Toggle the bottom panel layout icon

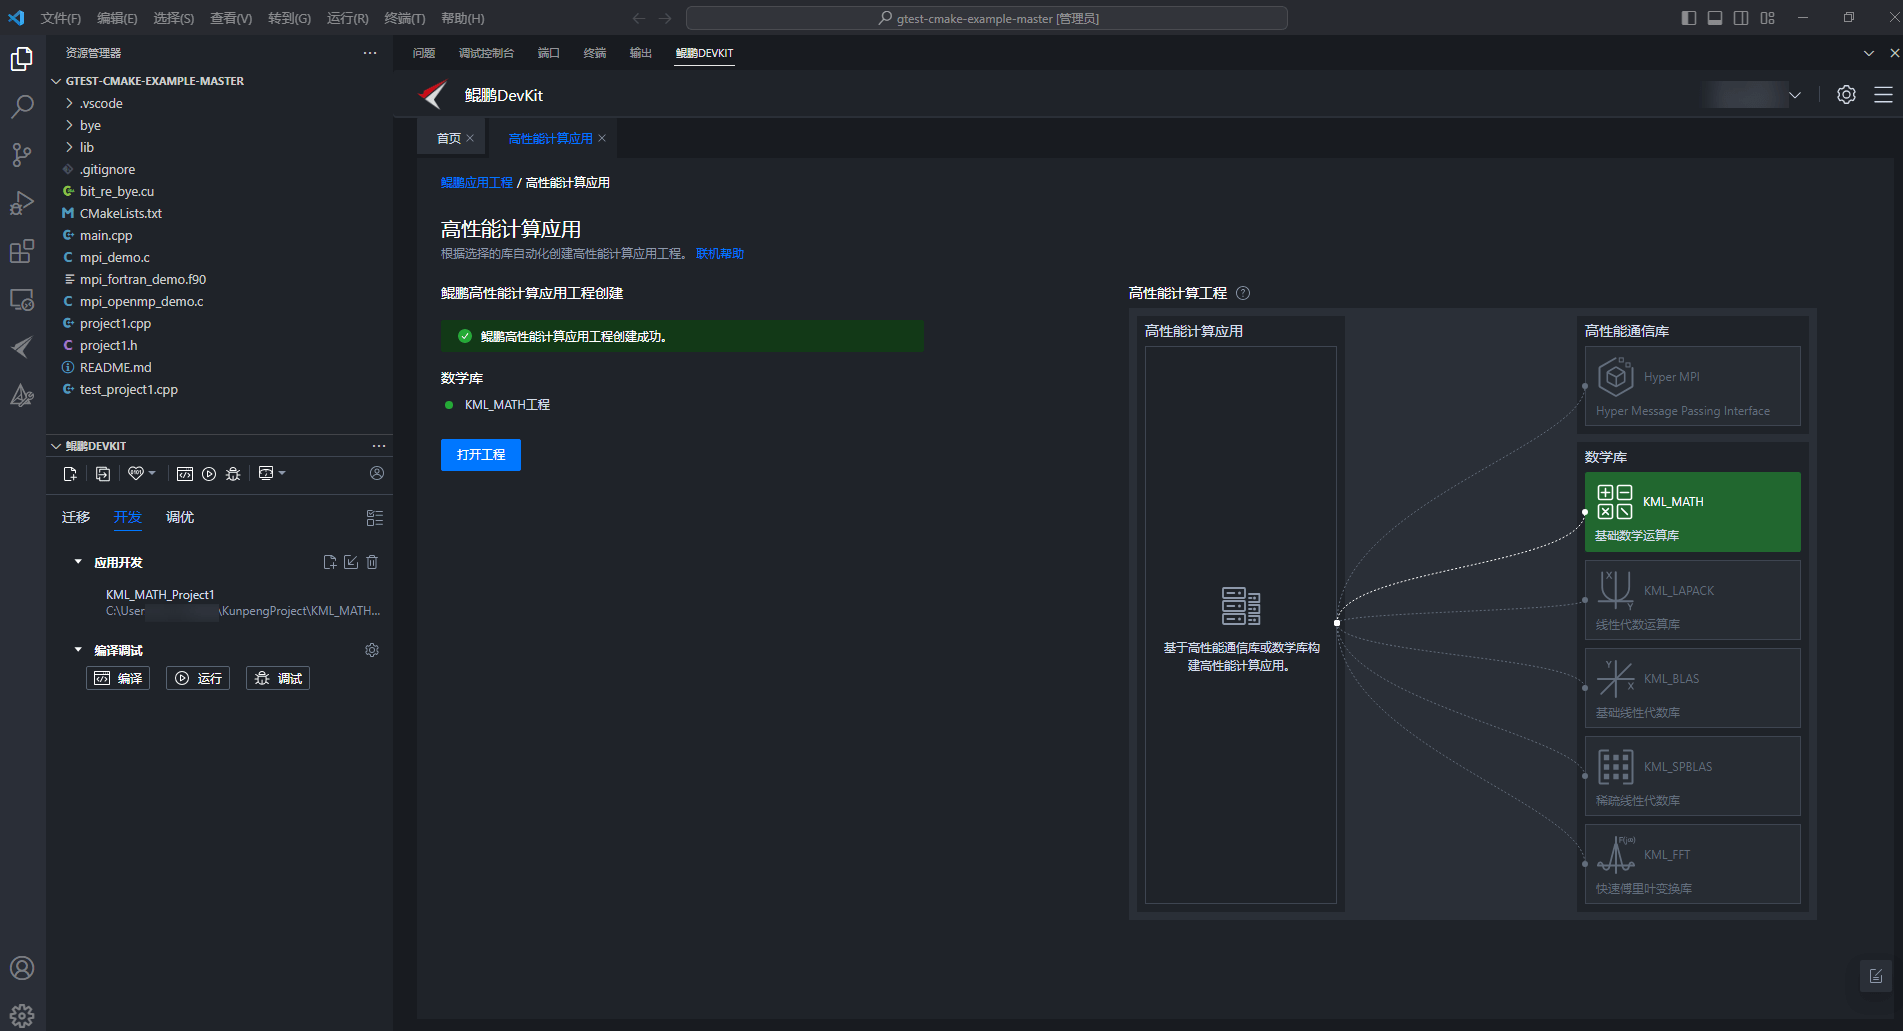[x=1715, y=18]
